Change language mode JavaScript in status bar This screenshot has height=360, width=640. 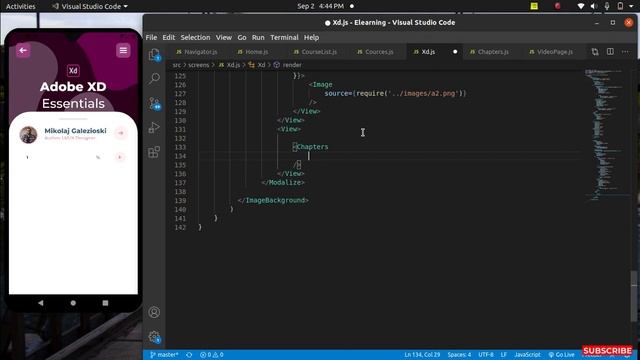click(527, 355)
